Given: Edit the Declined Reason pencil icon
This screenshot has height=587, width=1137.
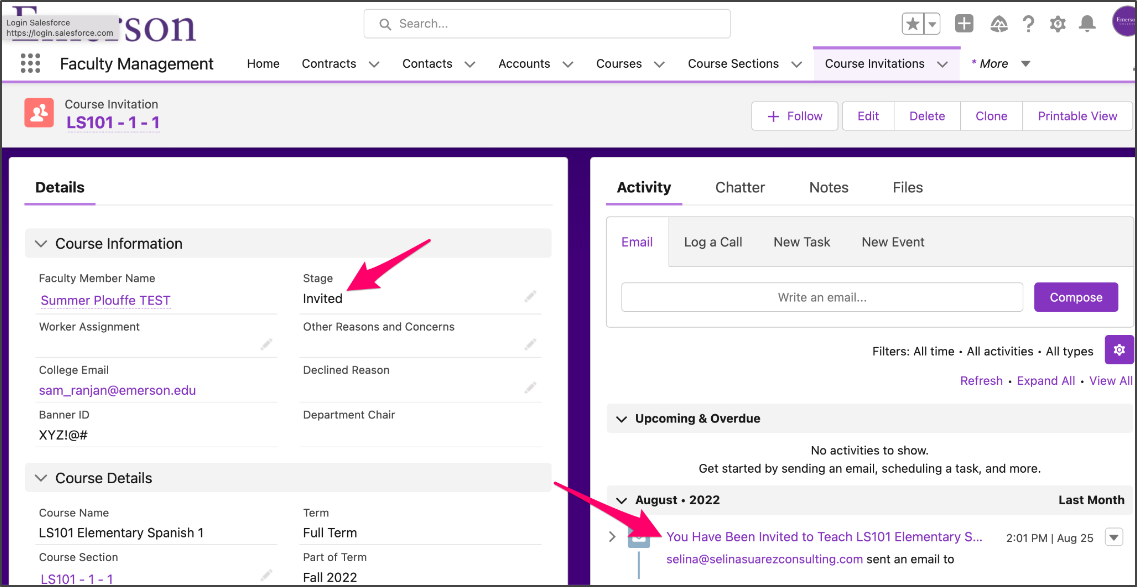Looking at the screenshot, I should 531,388.
